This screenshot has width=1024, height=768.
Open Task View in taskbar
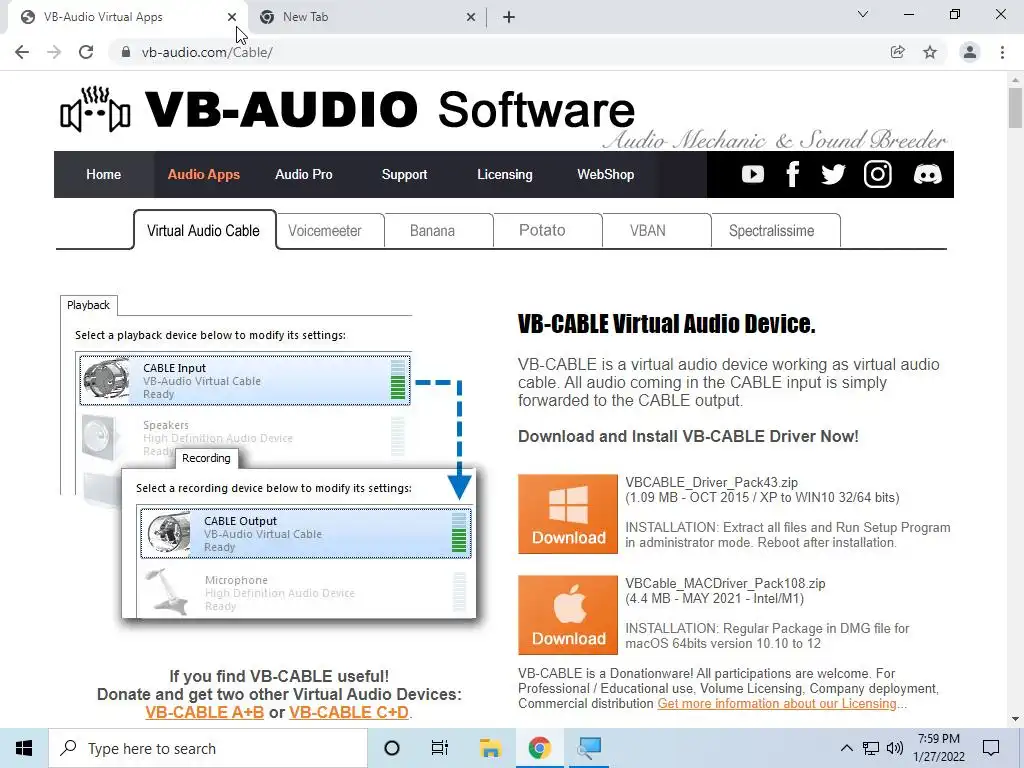point(440,748)
